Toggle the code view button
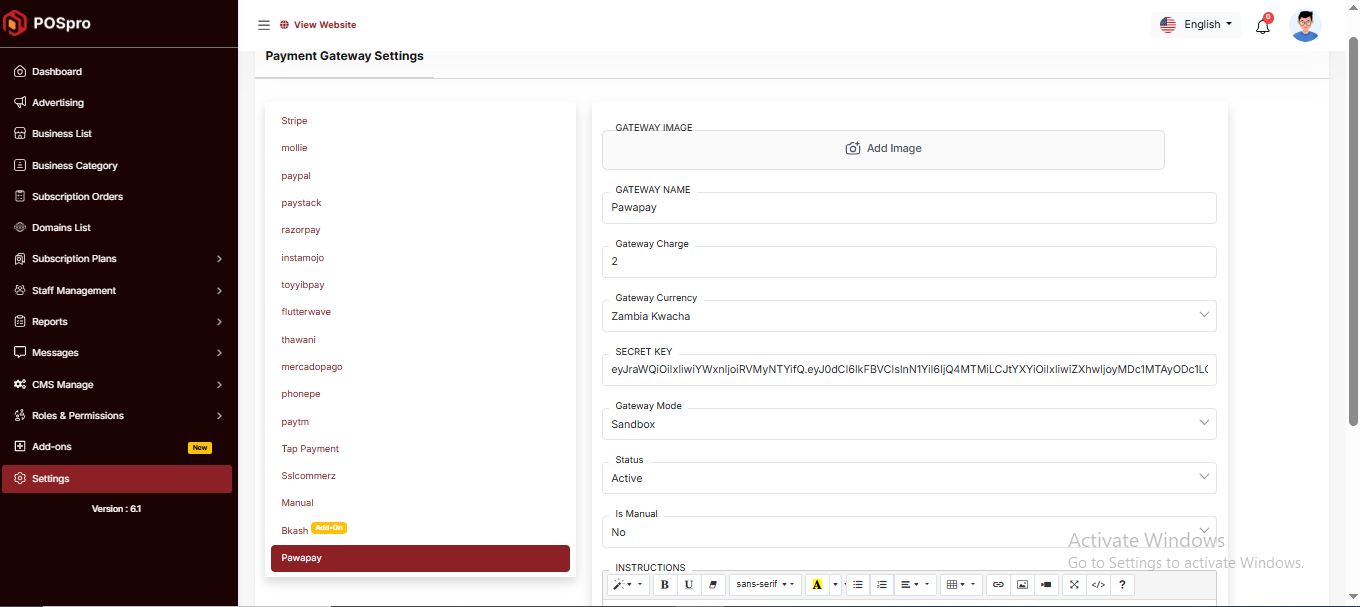The height and width of the screenshot is (607, 1360). [1098, 585]
